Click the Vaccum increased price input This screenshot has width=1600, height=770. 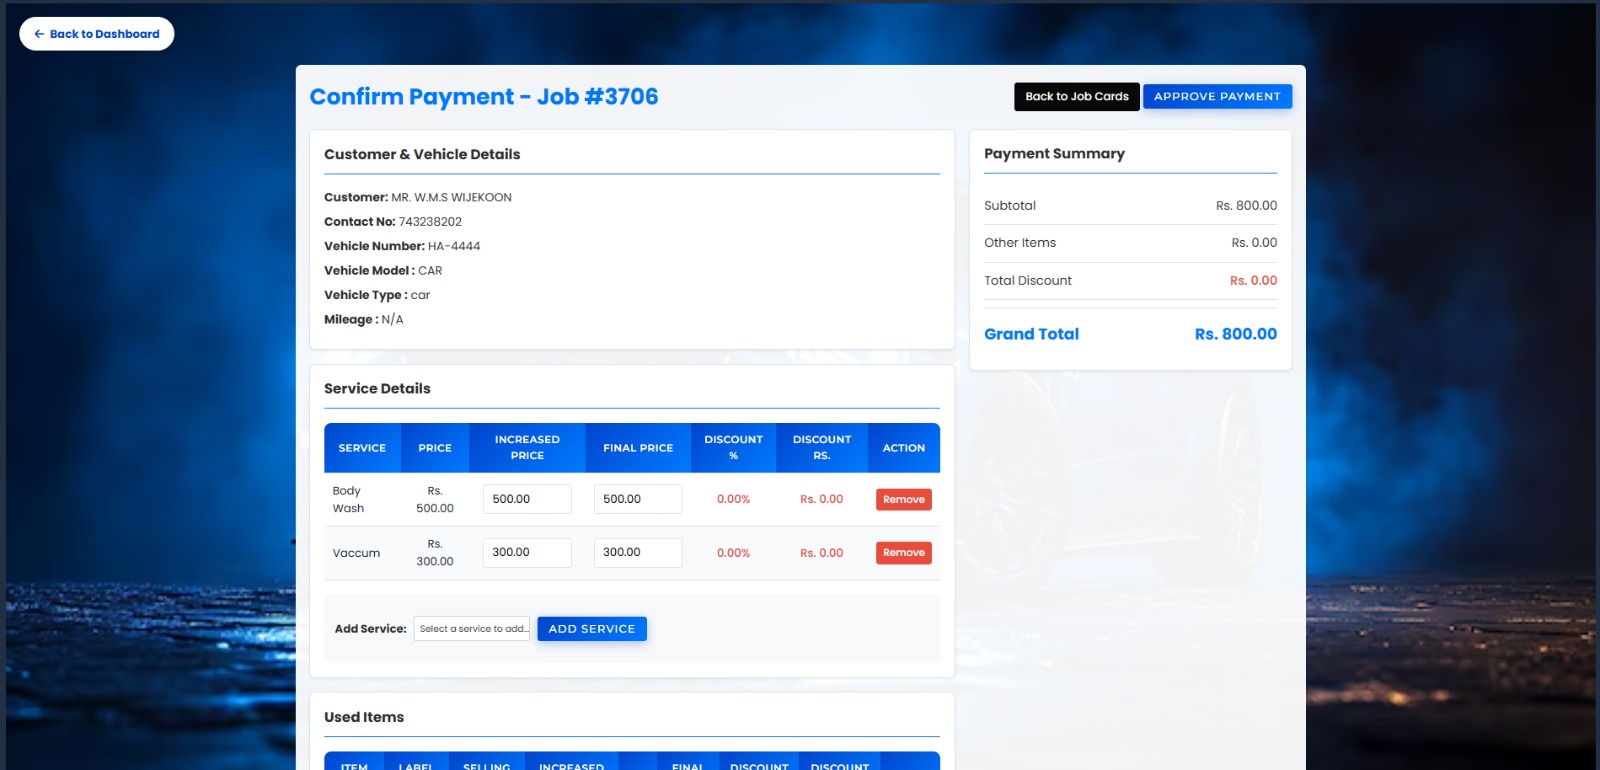(527, 552)
